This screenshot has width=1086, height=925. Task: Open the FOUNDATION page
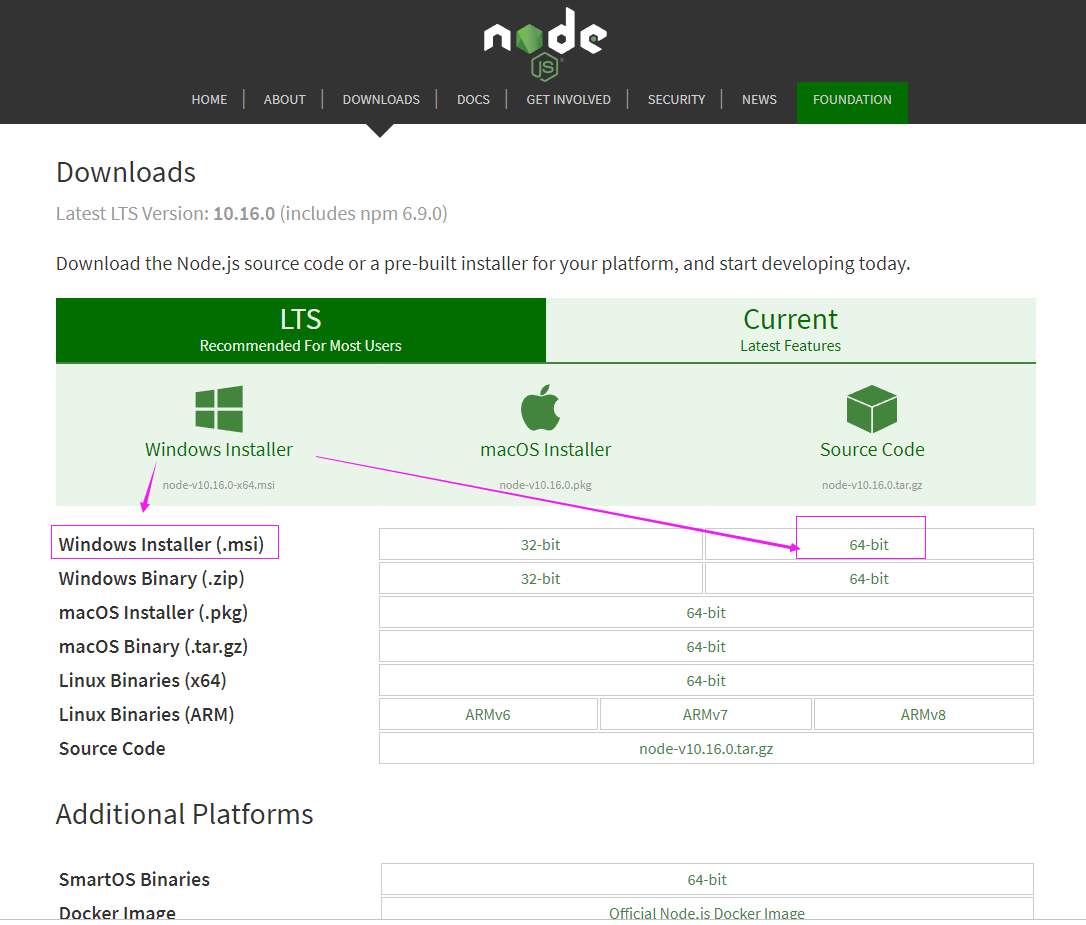[852, 99]
